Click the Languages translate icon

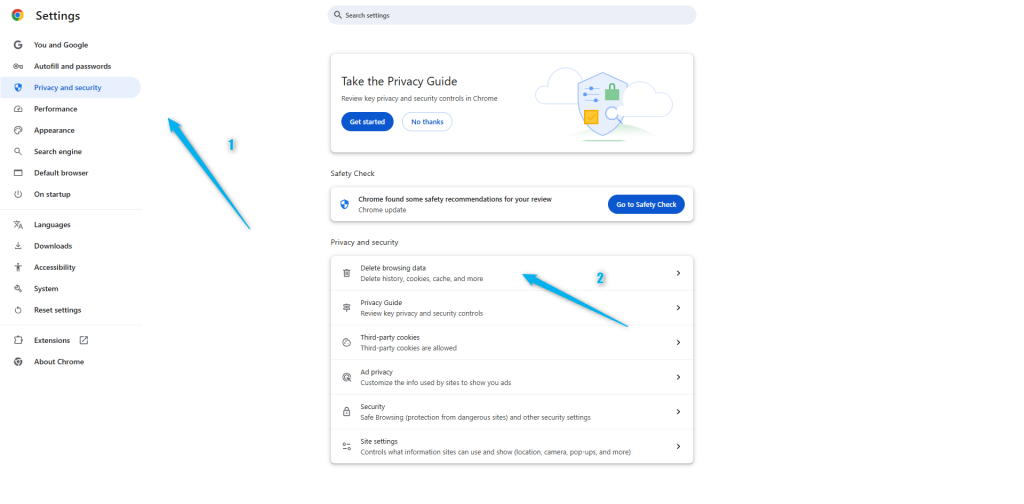pos(18,225)
